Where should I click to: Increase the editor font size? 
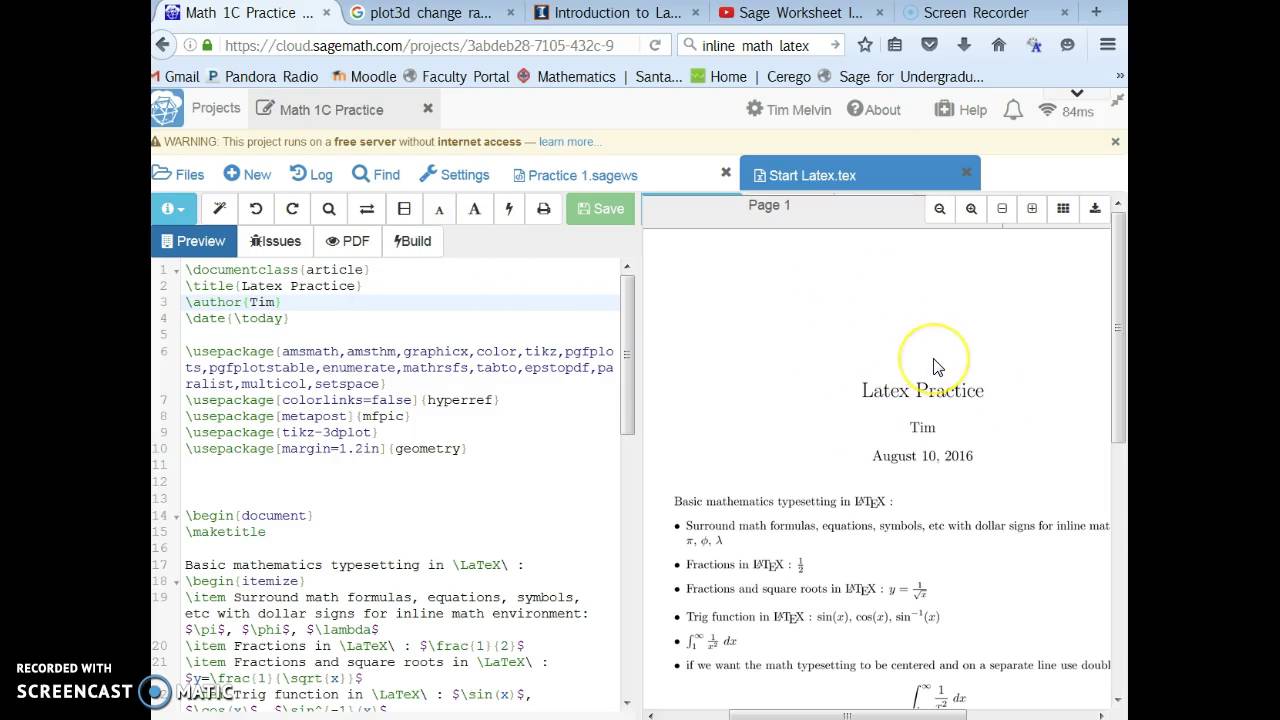coord(474,208)
